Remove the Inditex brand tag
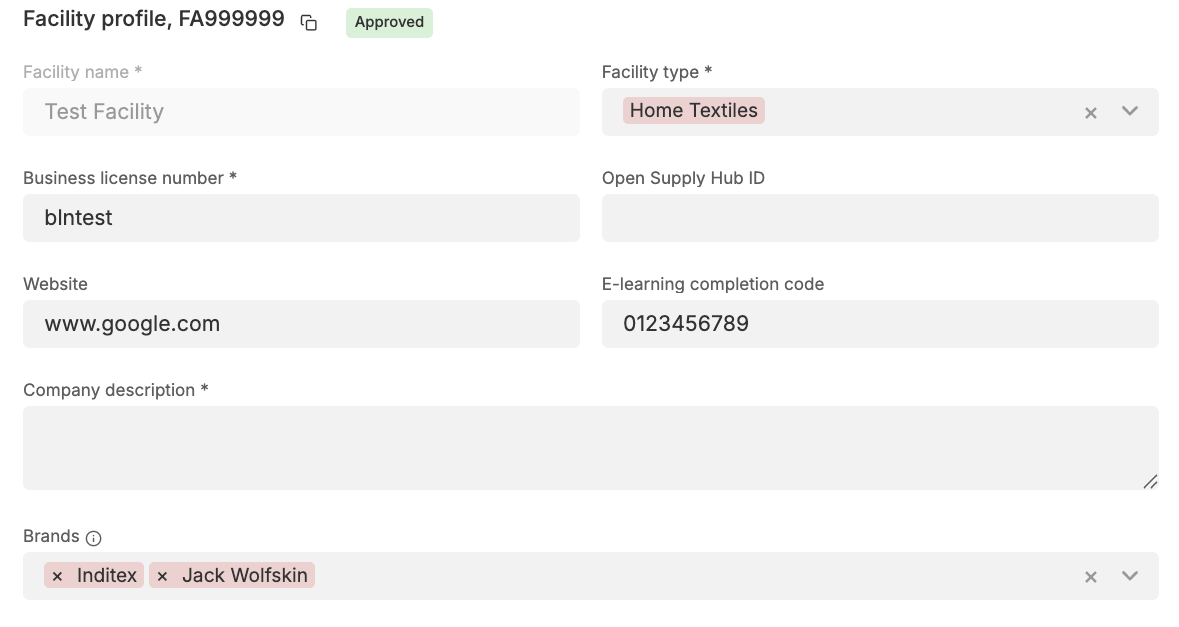Image resolution: width=1179 pixels, height=627 pixels. point(58,576)
